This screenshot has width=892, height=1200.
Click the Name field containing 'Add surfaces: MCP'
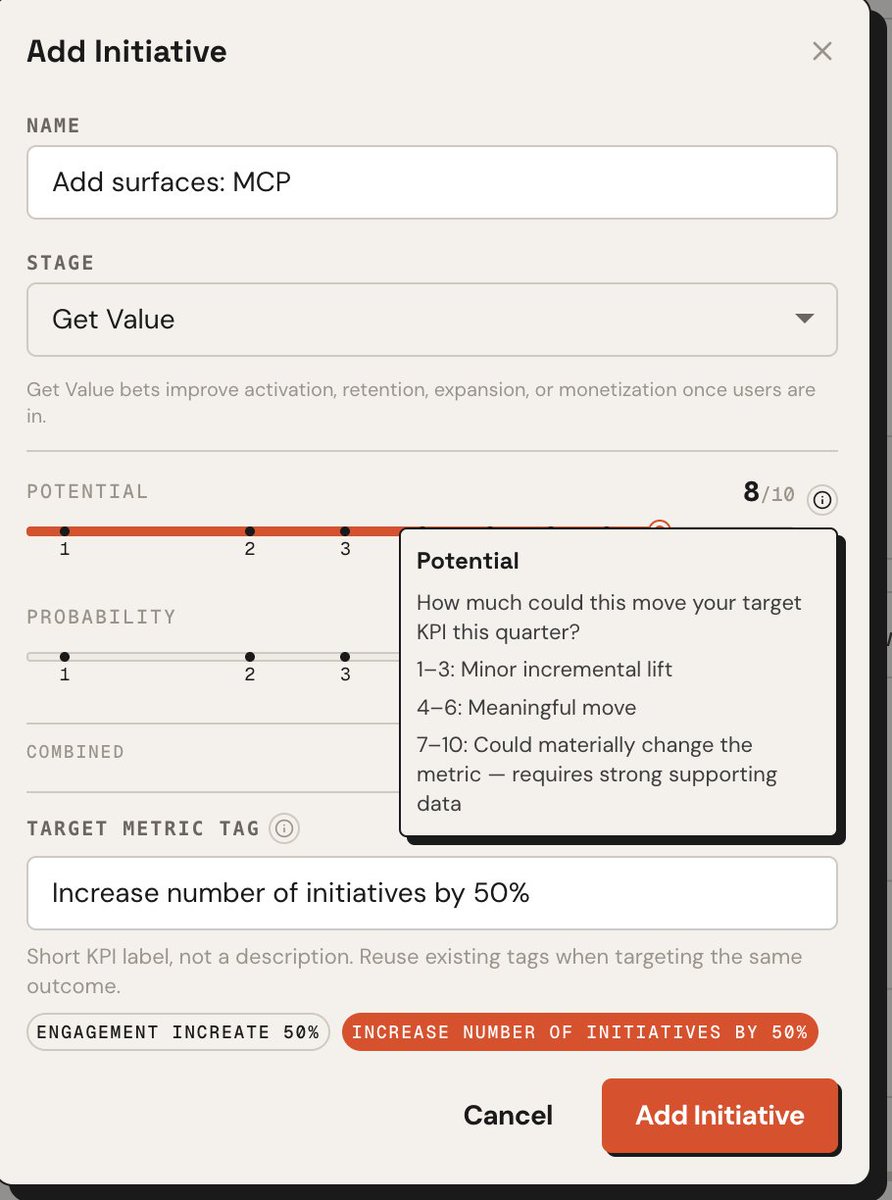(x=431, y=183)
